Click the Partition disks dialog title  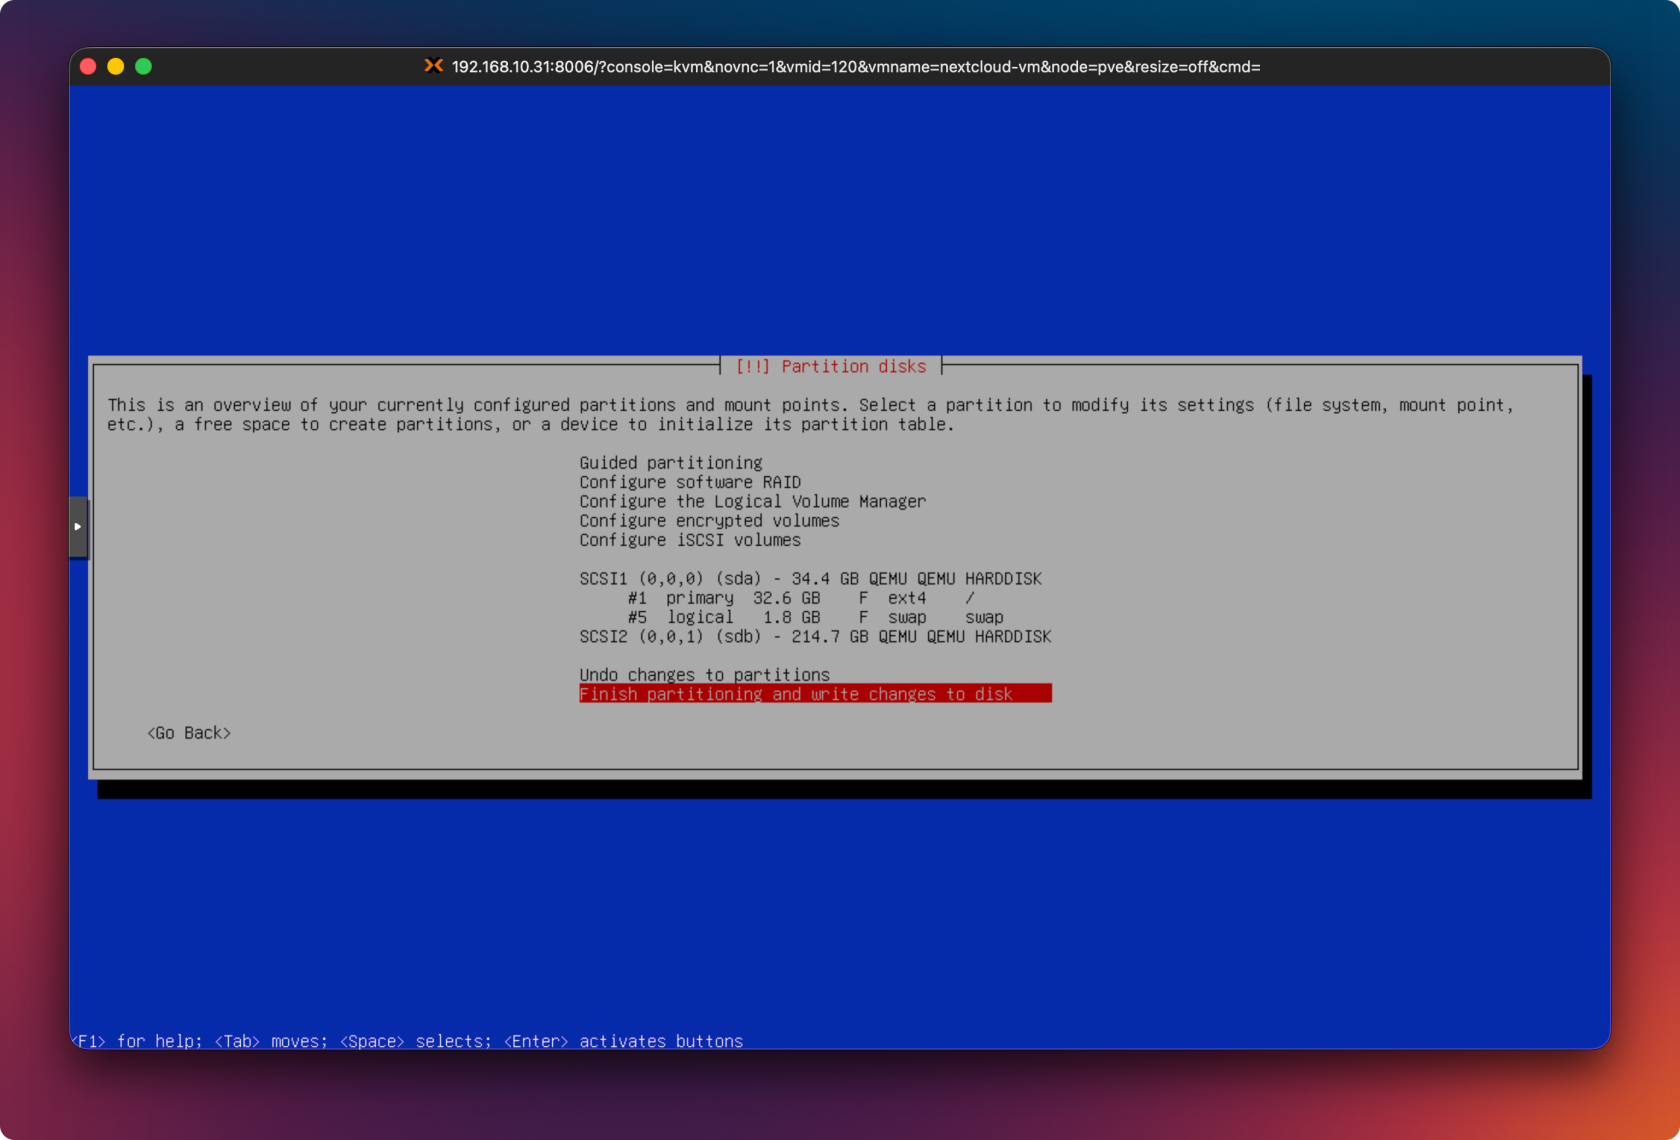click(831, 367)
